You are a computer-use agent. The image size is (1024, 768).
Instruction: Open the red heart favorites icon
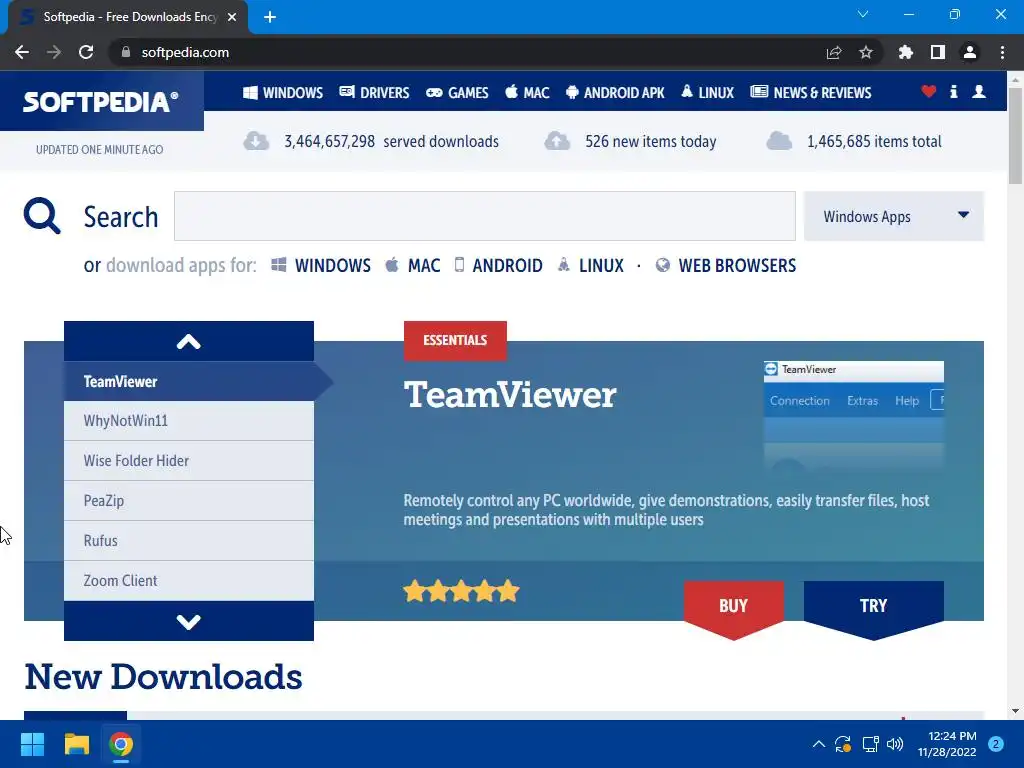click(928, 91)
